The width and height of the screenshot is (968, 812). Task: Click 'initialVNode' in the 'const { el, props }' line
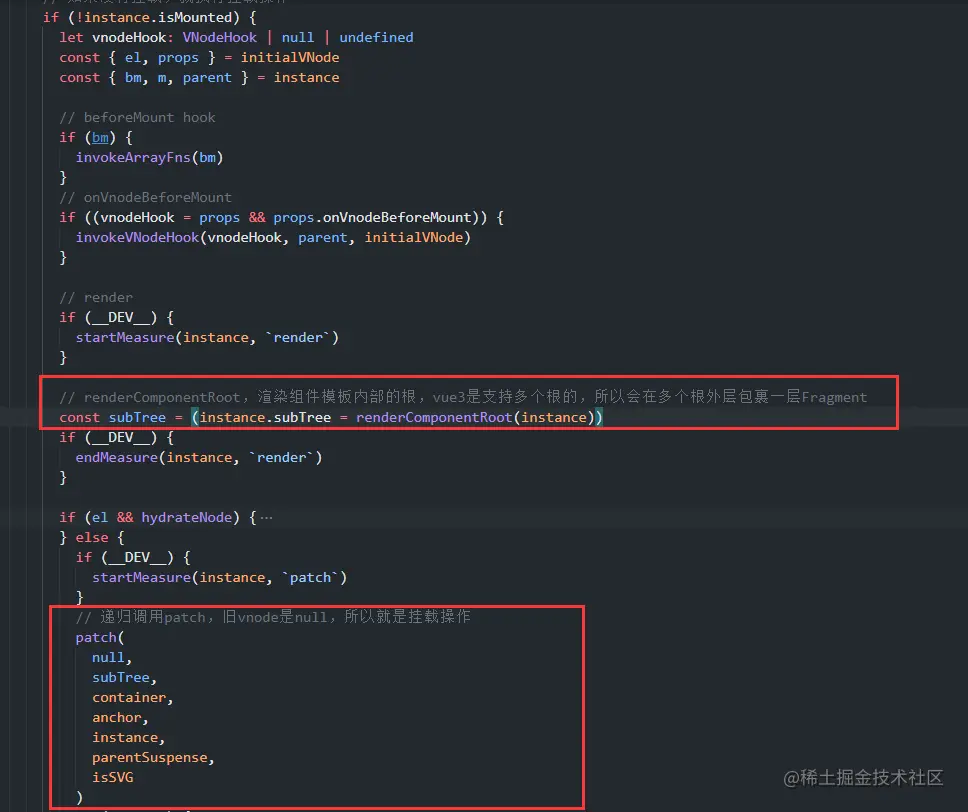coord(290,57)
